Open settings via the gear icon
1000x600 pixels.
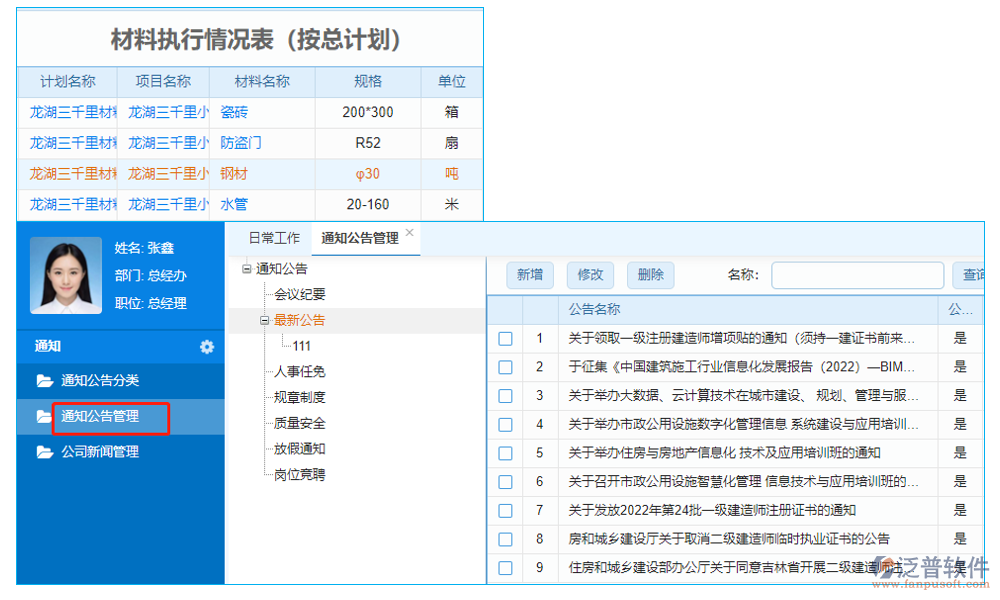pos(207,347)
